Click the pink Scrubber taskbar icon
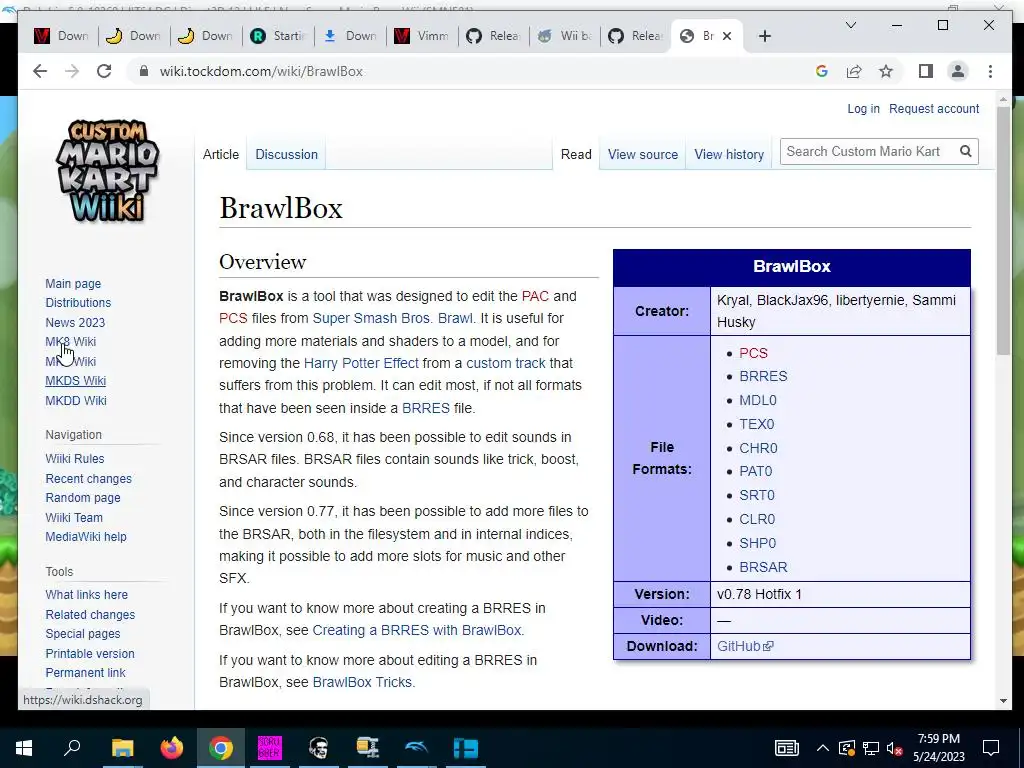The width and height of the screenshot is (1024, 768). point(270,748)
